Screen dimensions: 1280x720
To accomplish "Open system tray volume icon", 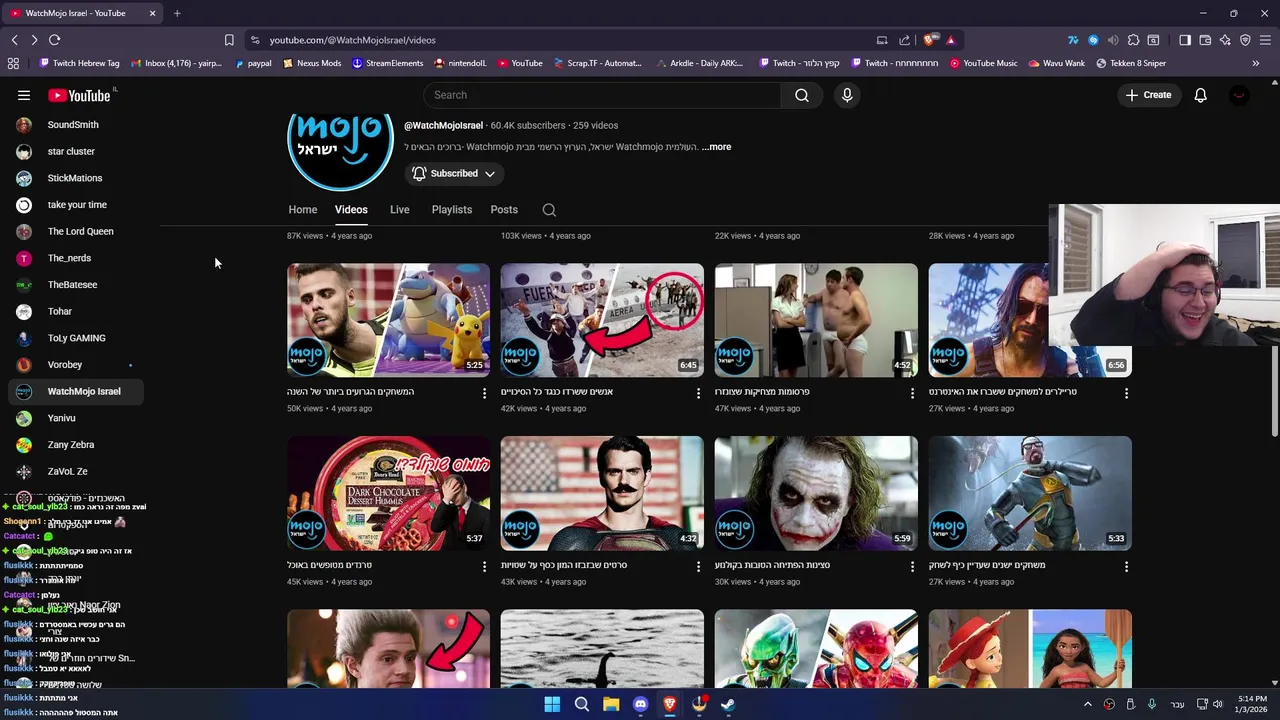I will pos(1217,704).
